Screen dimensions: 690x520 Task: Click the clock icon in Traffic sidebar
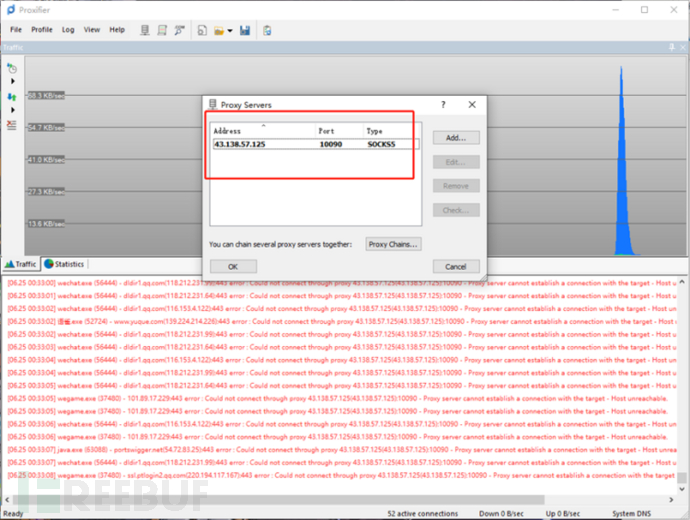pyautogui.click(x=12, y=68)
